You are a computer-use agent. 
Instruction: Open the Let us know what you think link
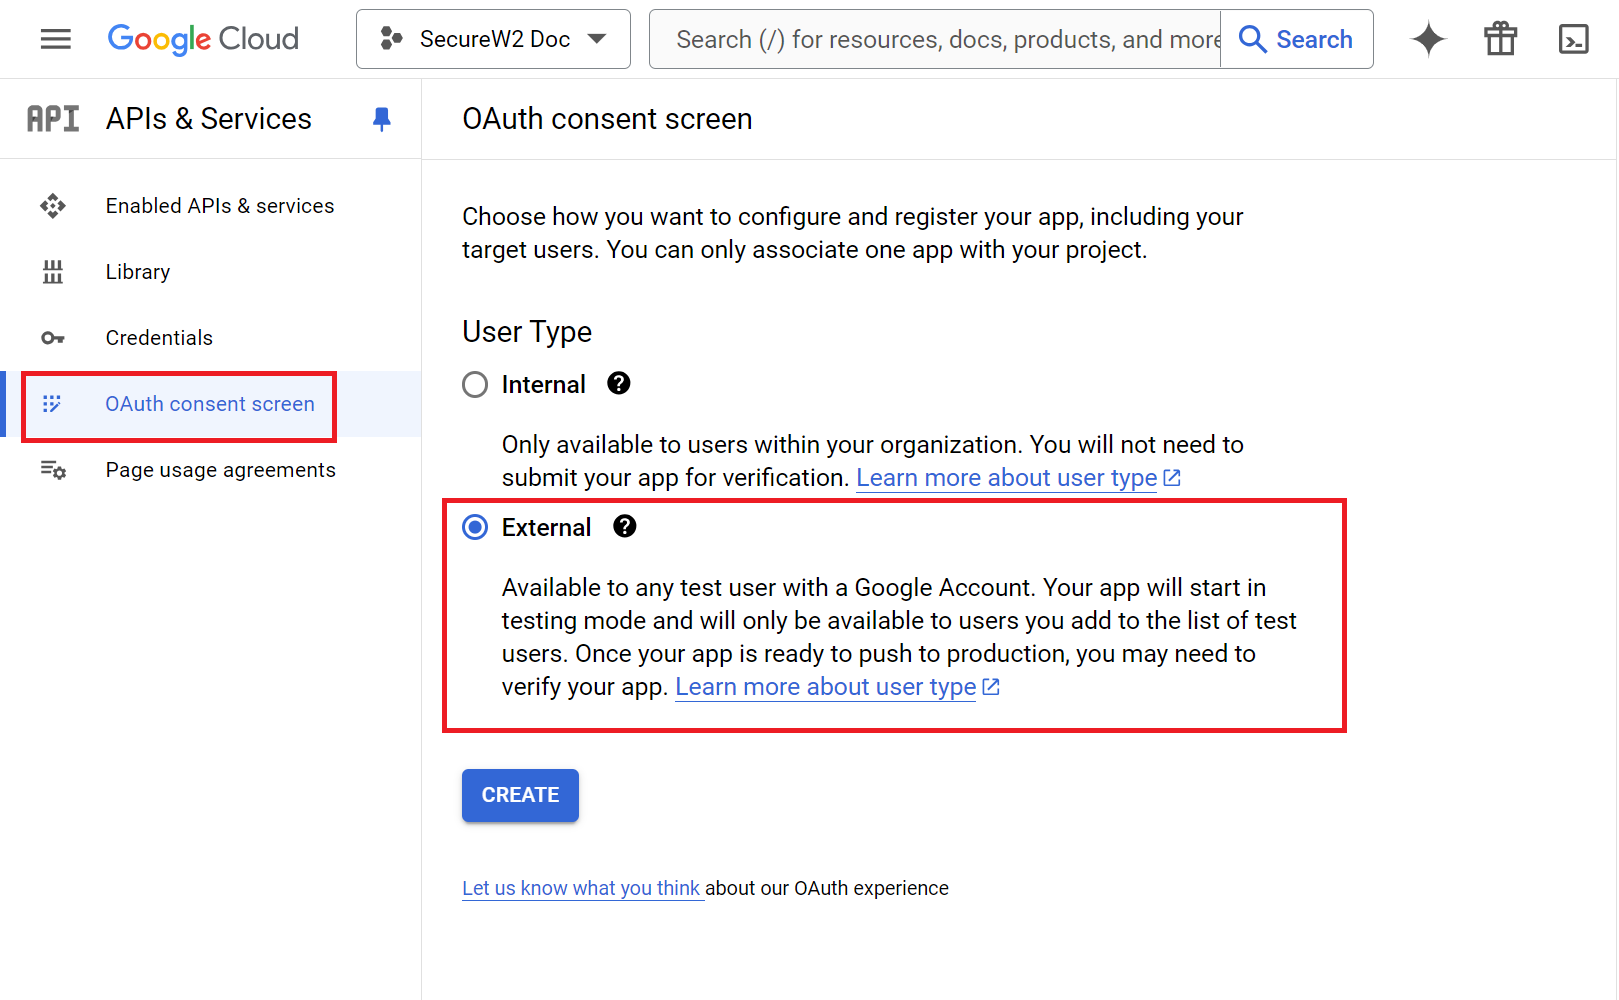click(581, 888)
